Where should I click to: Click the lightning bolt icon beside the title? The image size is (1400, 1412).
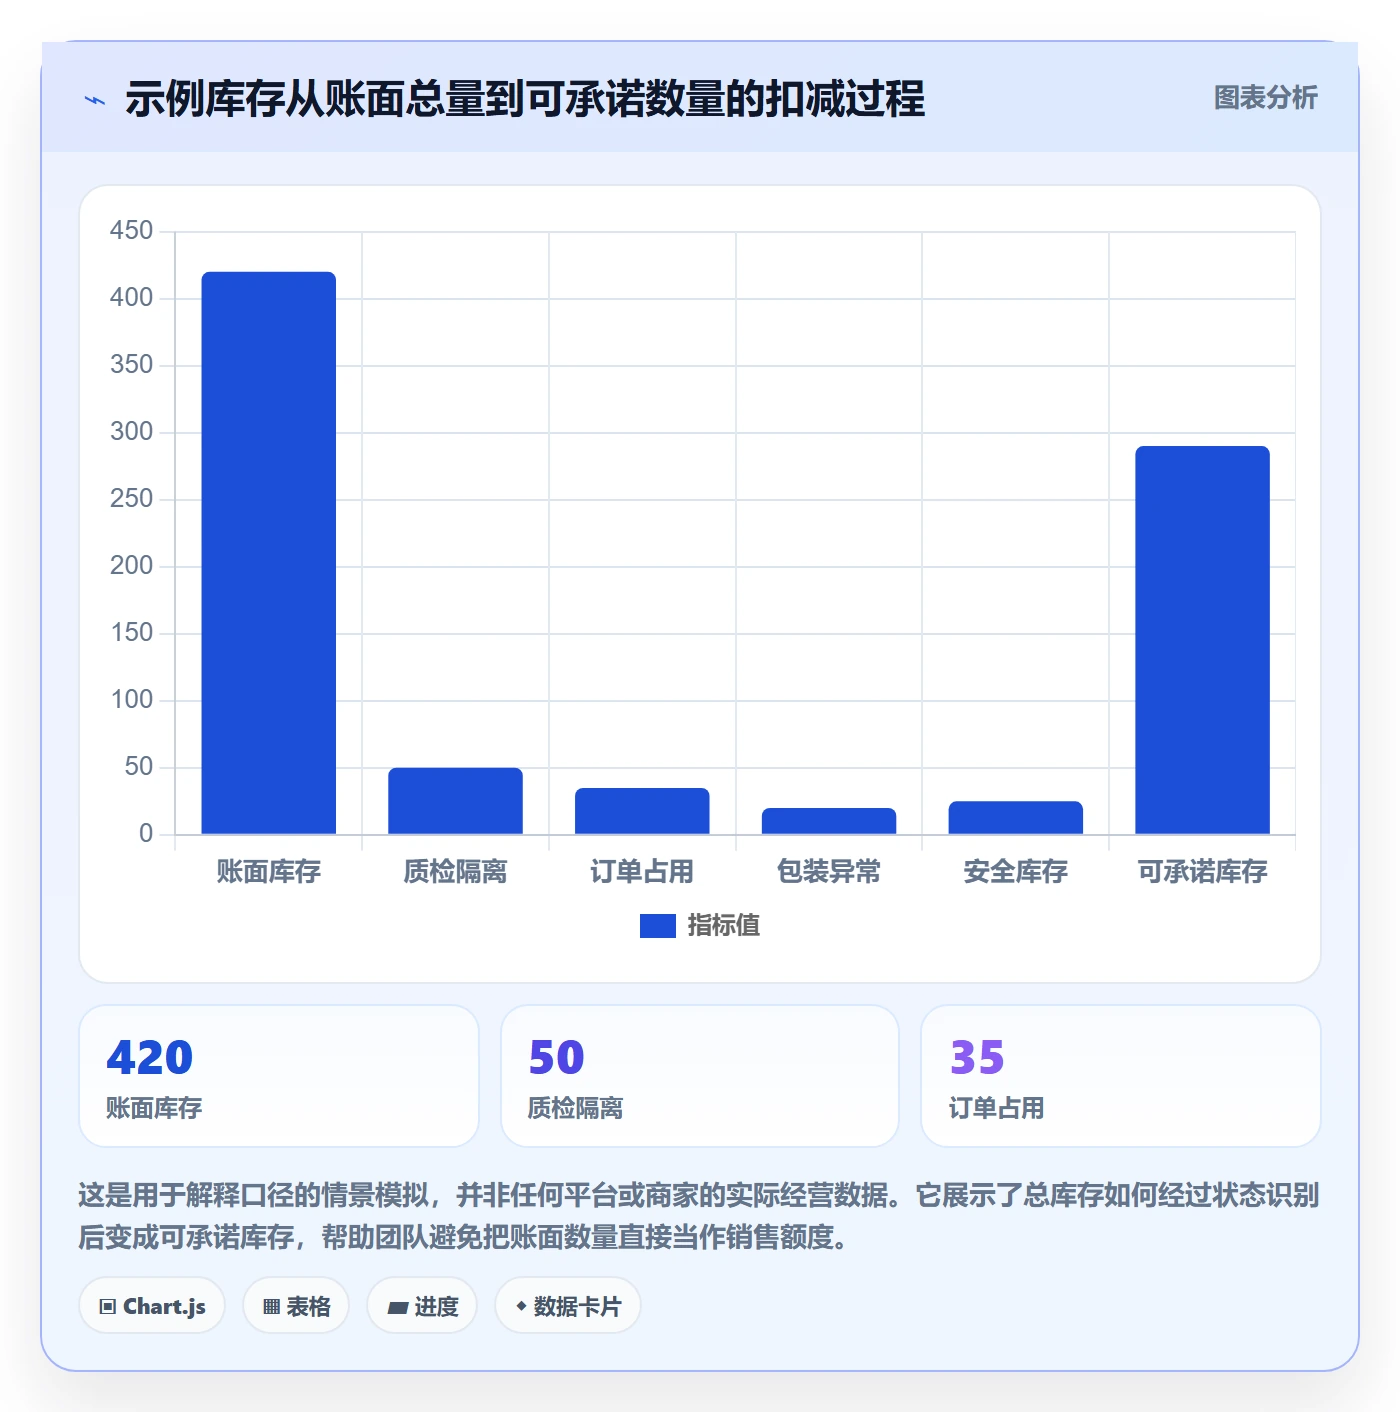[x=95, y=100]
